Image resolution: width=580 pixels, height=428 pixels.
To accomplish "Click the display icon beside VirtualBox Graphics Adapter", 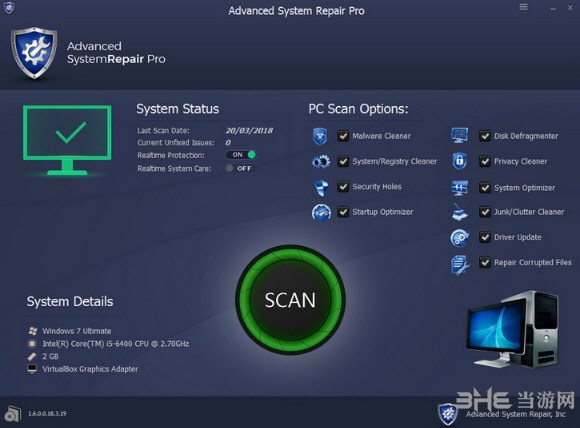I will click(33, 369).
